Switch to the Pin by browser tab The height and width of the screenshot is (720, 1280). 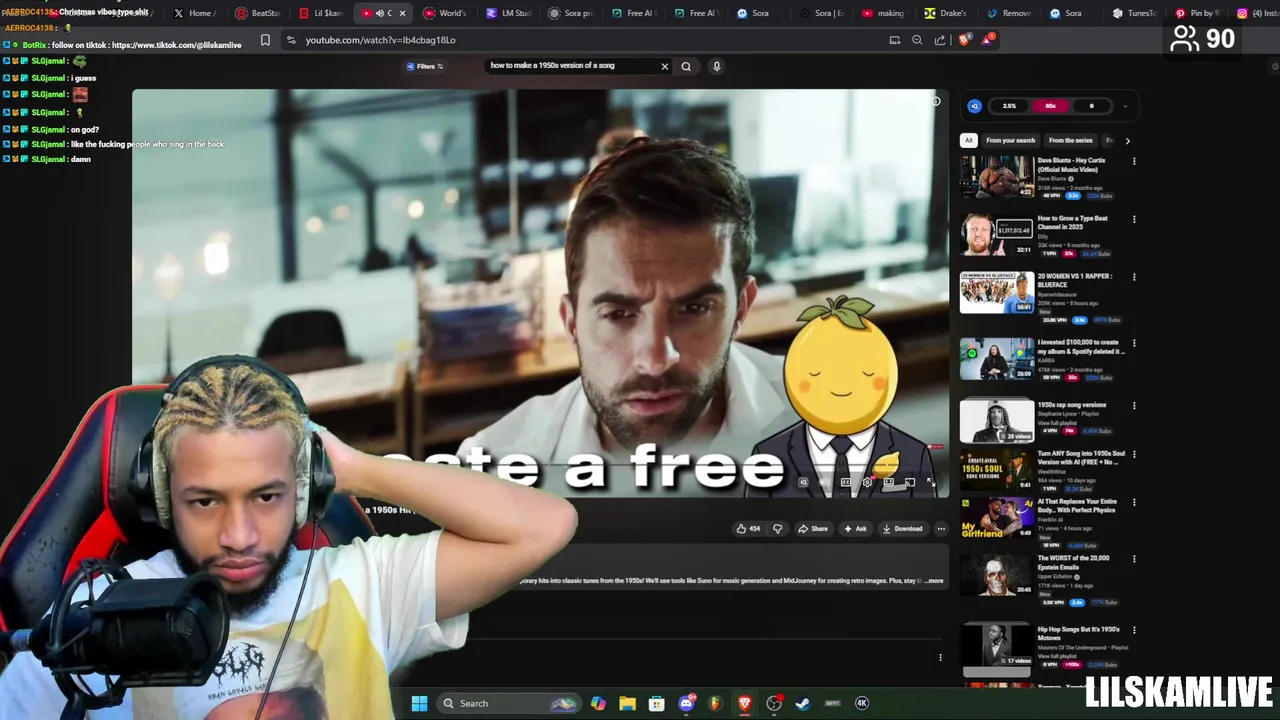pyautogui.click(x=1197, y=13)
